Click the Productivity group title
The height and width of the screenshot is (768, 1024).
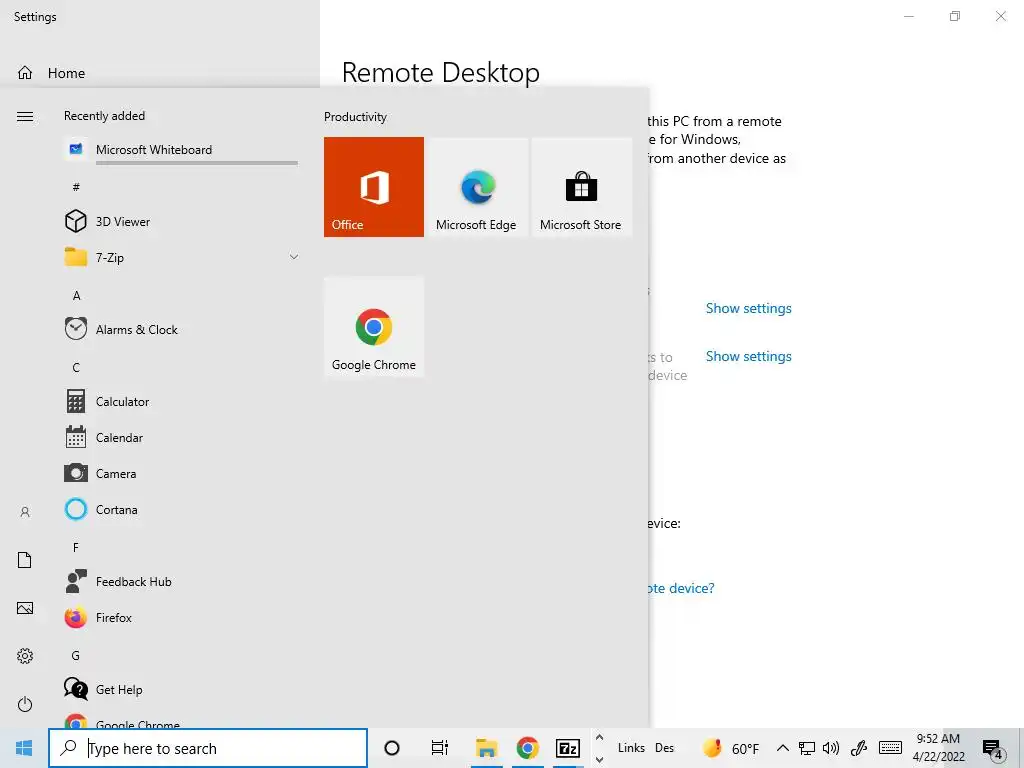click(x=355, y=117)
